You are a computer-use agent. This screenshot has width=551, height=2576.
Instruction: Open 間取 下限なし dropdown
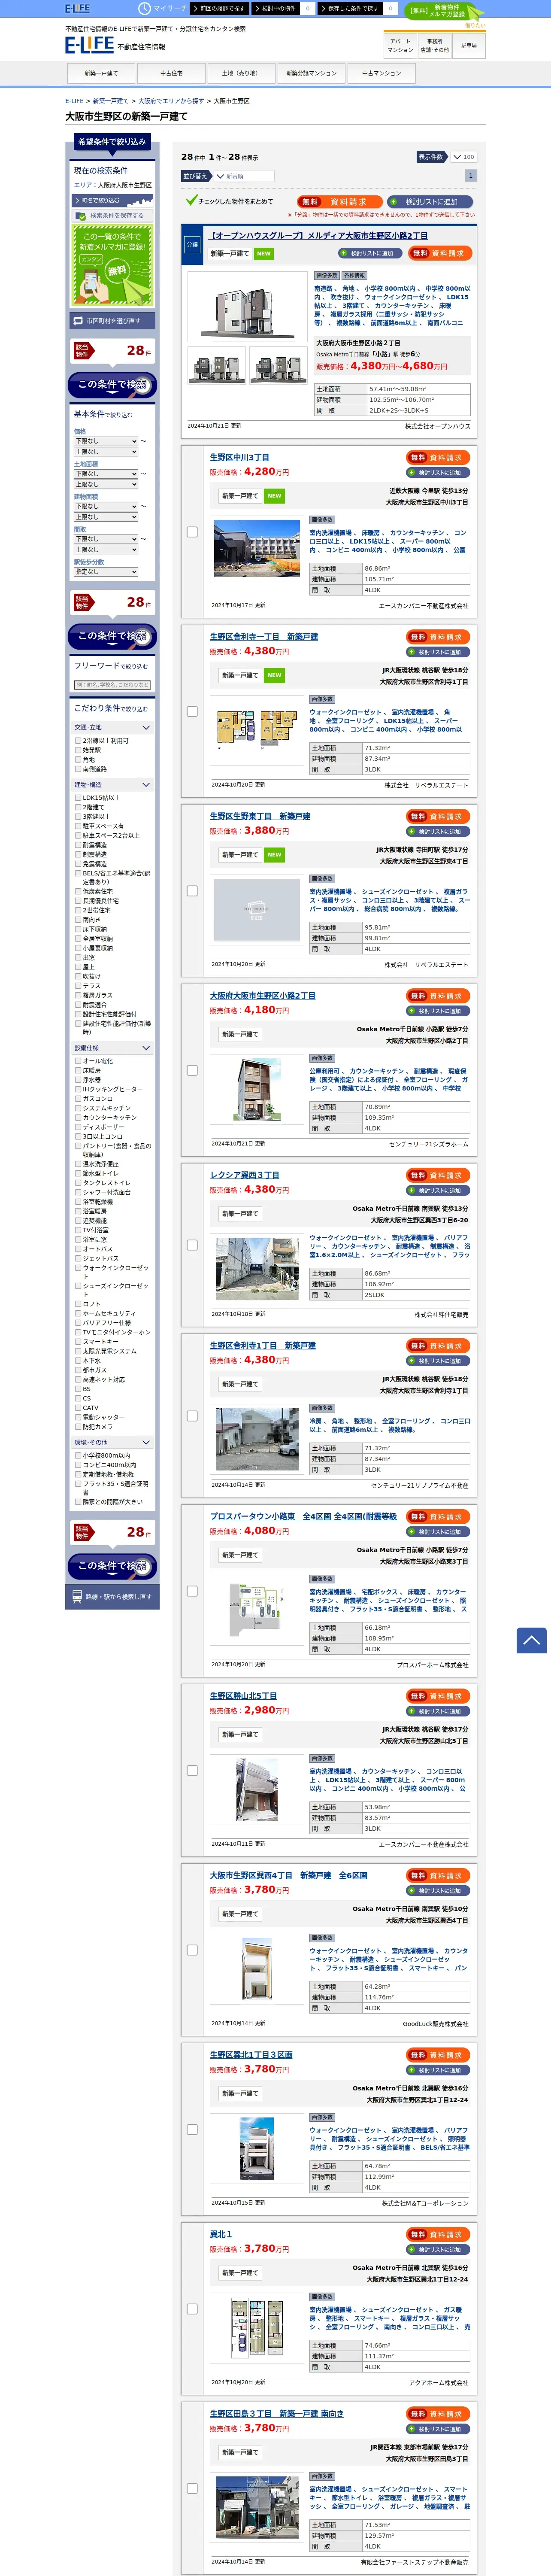[105, 539]
